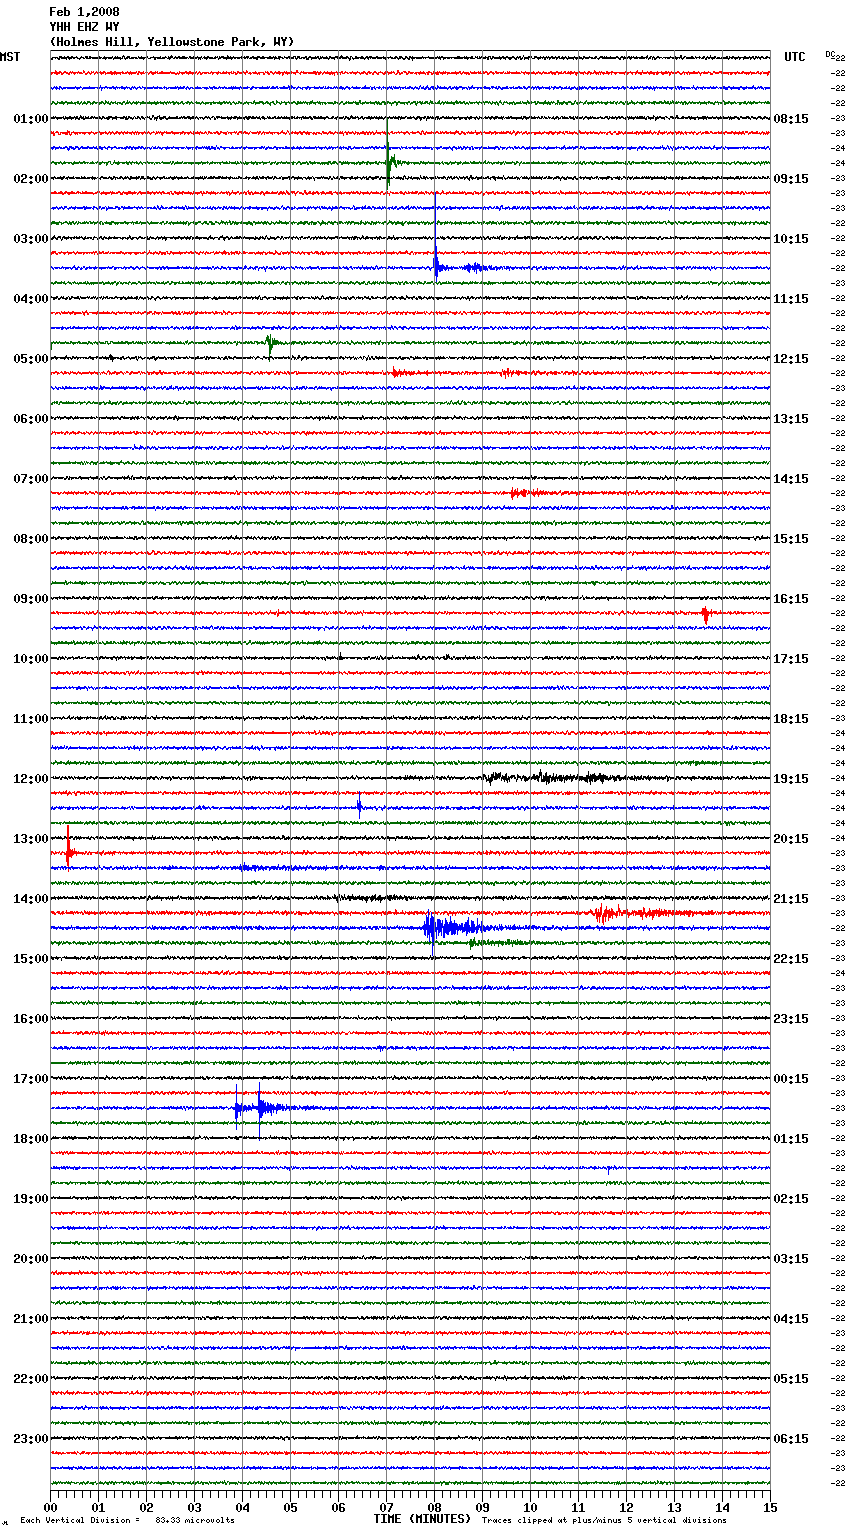Click the Feb 1,2008 date header
The image size is (850, 1534).
click(x=84, y=12)
